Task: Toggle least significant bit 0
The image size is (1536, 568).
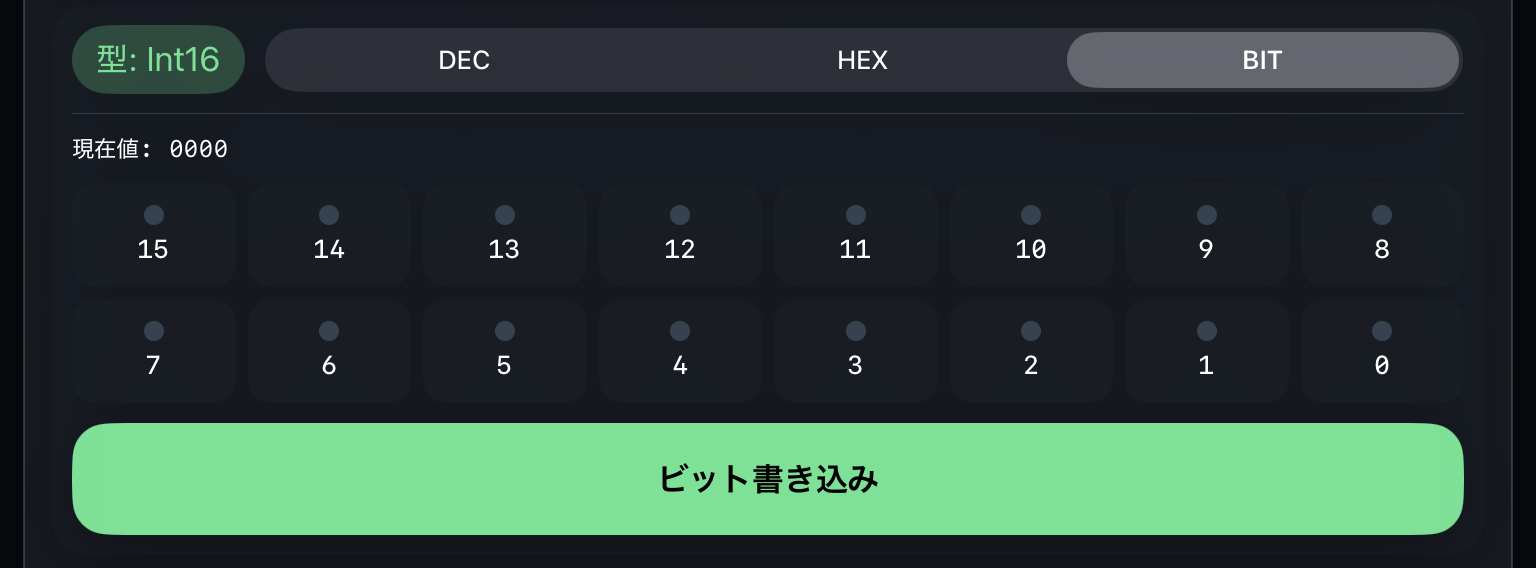Action: coord(1382,351)
